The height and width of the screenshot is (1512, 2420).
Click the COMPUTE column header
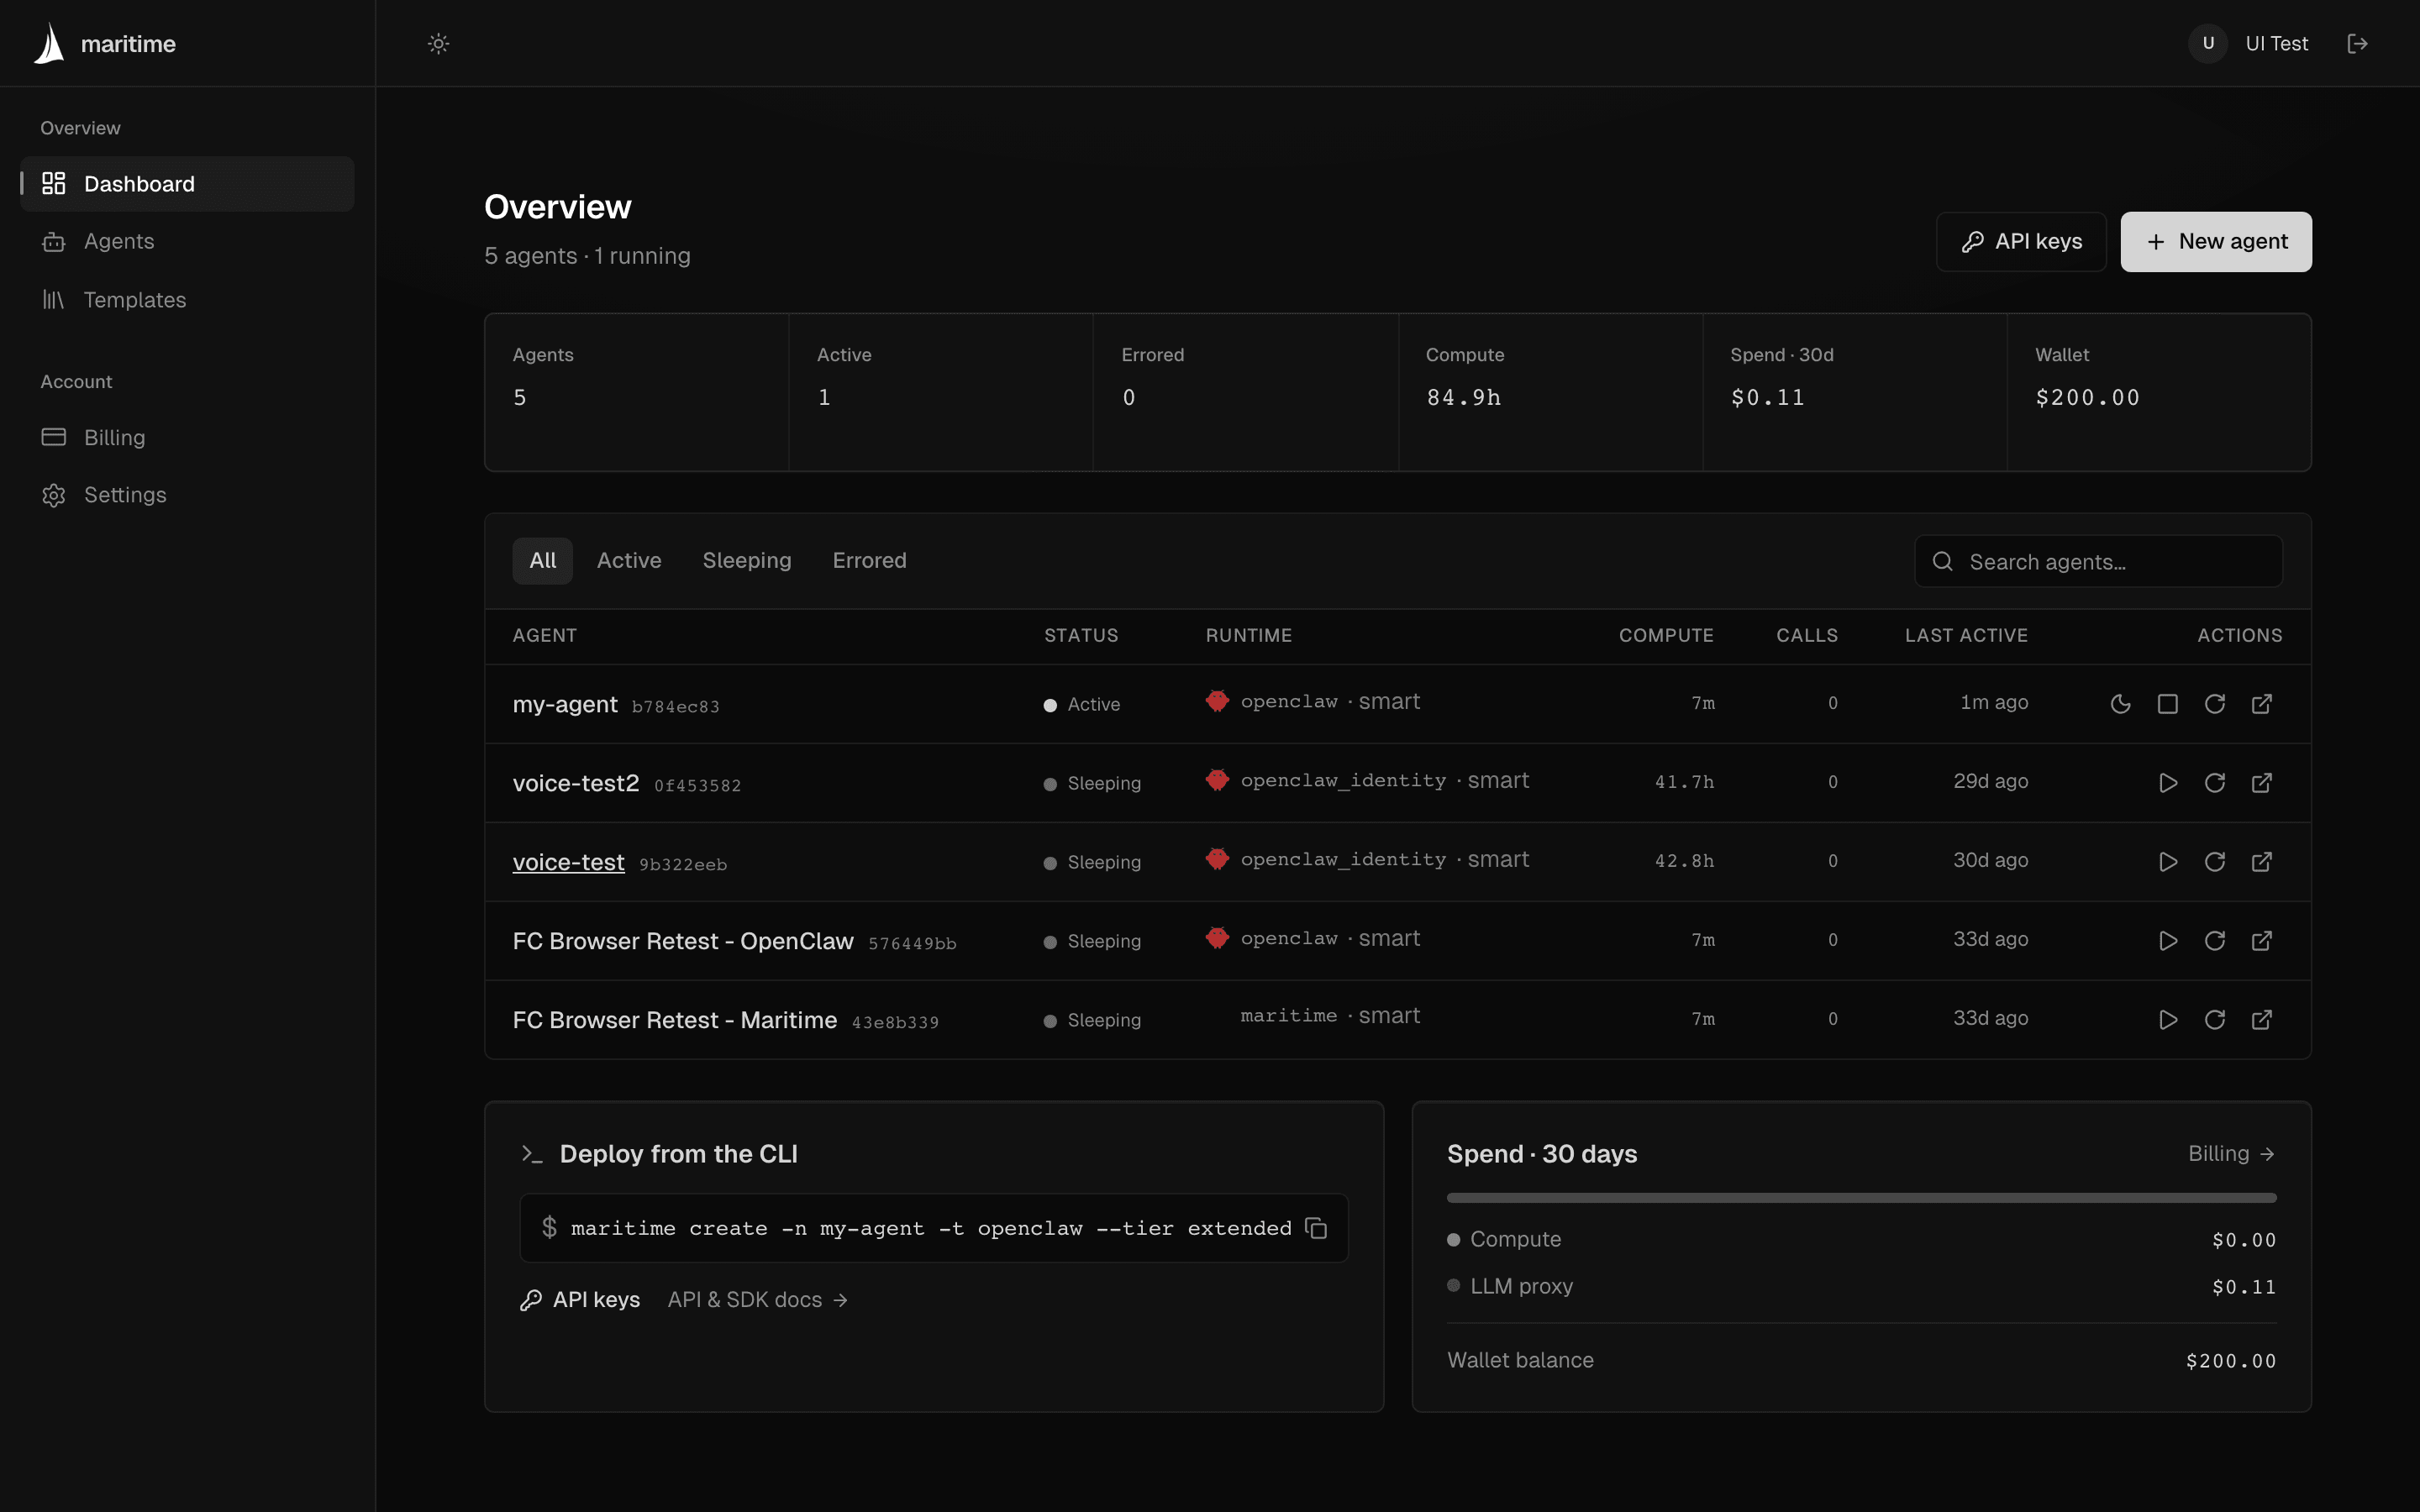tap(1666, 635)
